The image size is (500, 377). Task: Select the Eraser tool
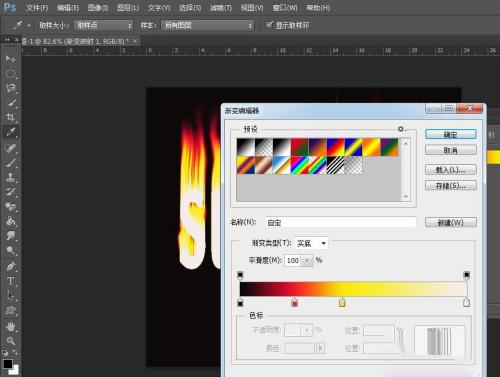click(10, 207)
